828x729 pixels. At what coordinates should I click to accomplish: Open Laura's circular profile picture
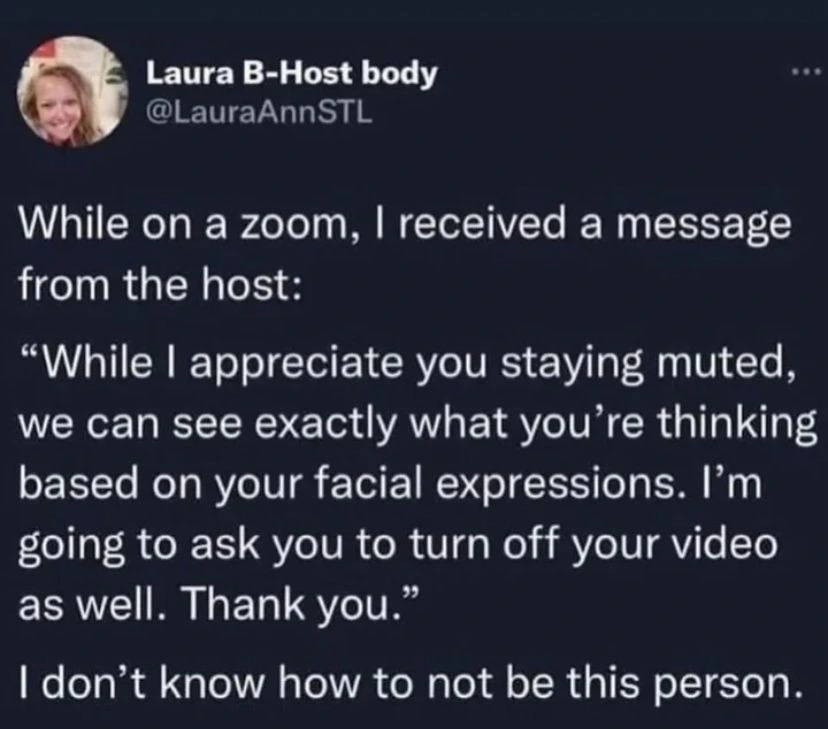click(x=71, y=91)
